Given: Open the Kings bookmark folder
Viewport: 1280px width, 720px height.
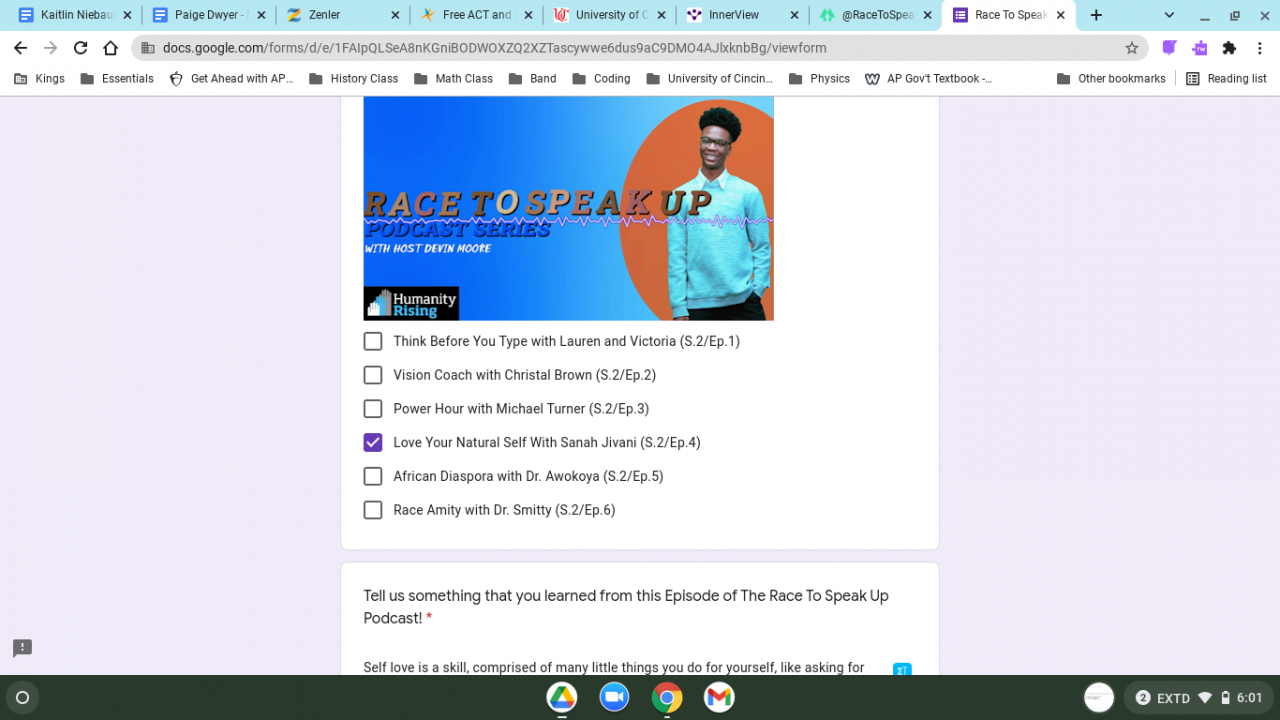Looking at the screenshot, I should [39, 78].
